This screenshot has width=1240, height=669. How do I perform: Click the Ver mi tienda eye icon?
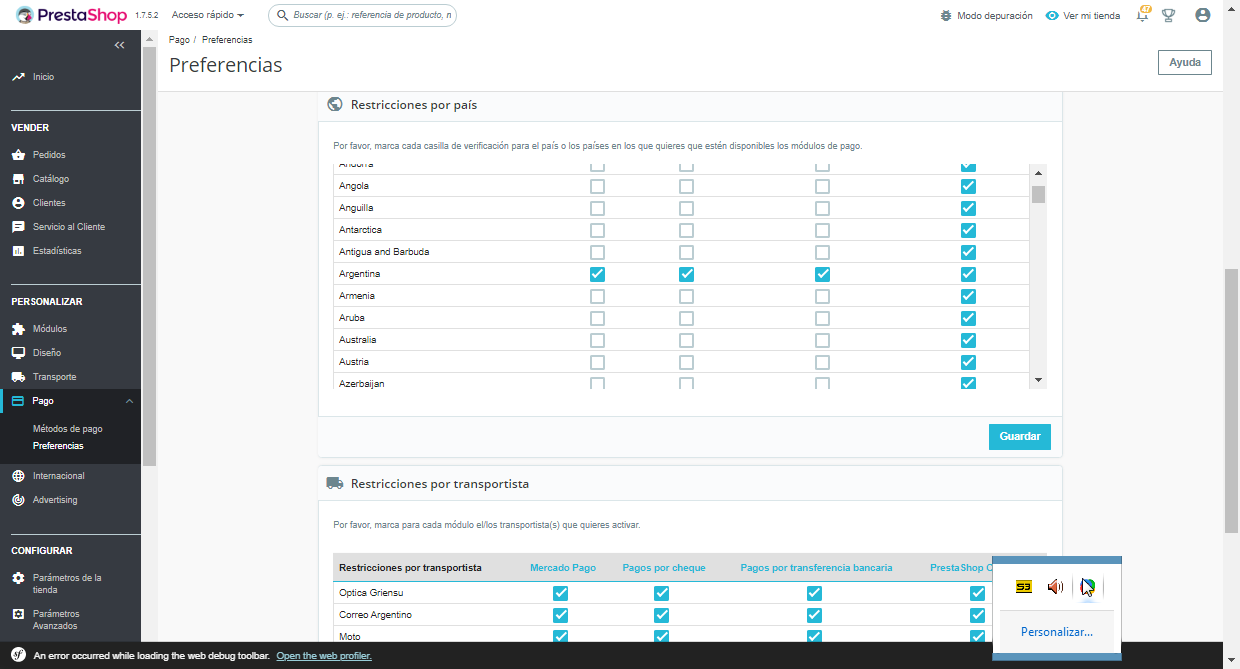pyautogui.click(x=1052, y=16)
